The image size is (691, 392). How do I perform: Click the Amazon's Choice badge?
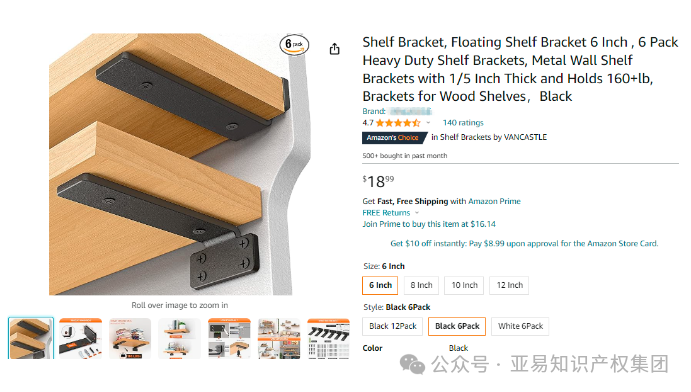coord(394,138)
